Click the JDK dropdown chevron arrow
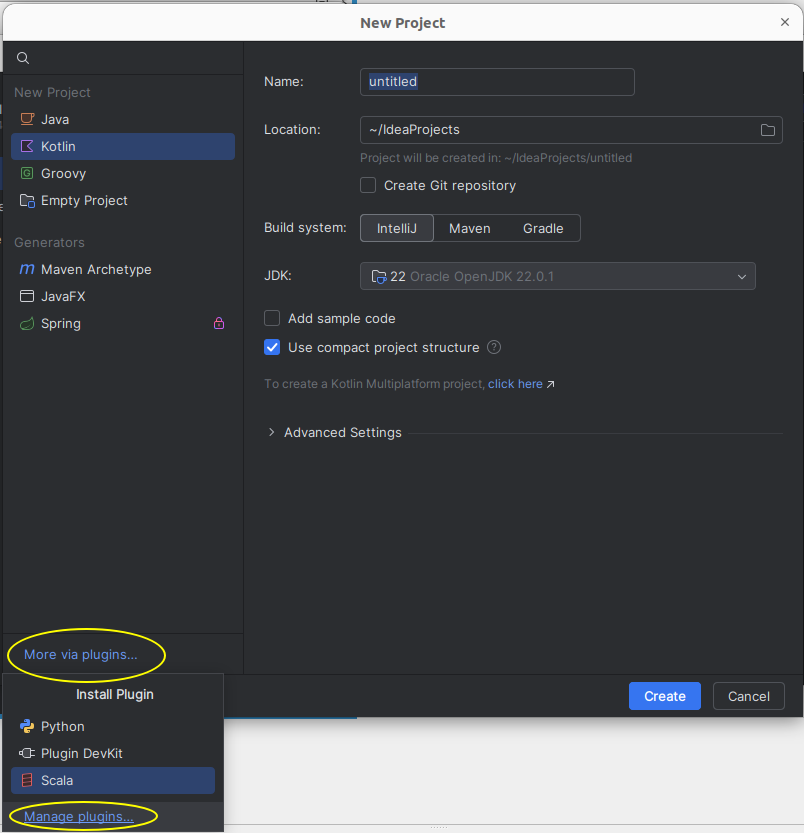The width and height of the screenshot is (804, 833). [x=742, y=277]
